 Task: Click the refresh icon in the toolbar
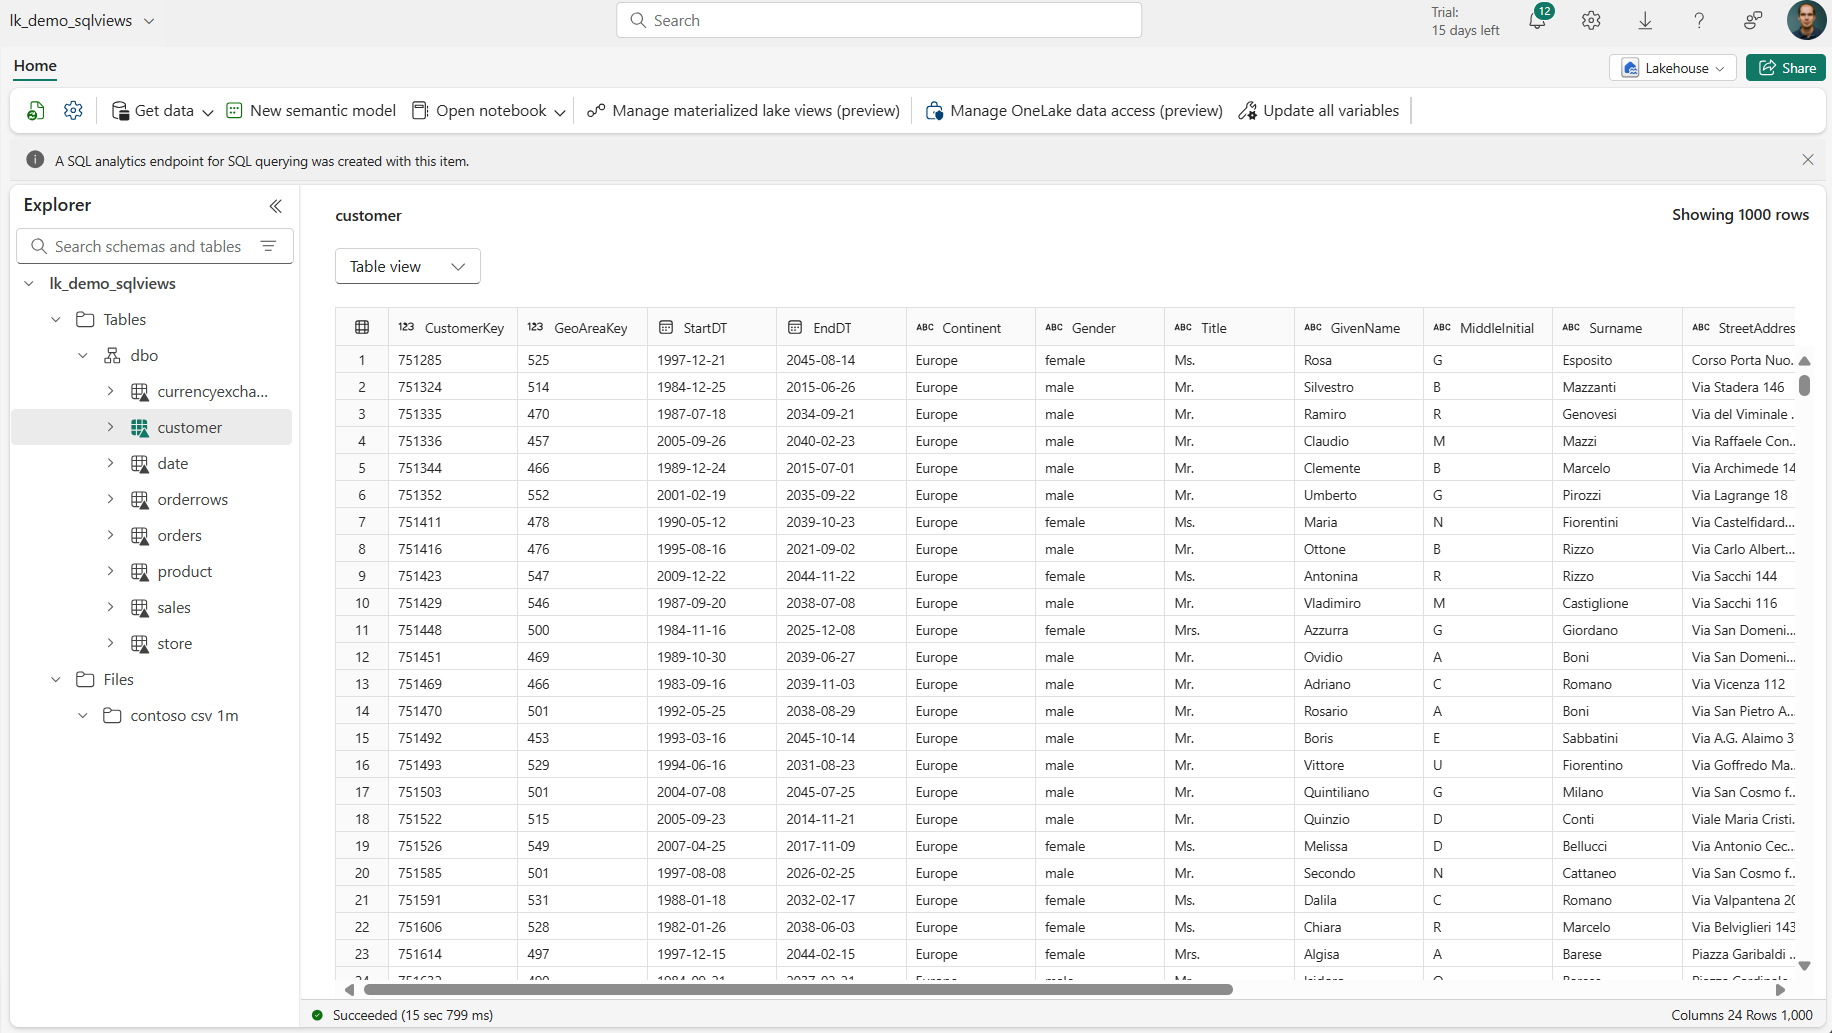(36, 111)
